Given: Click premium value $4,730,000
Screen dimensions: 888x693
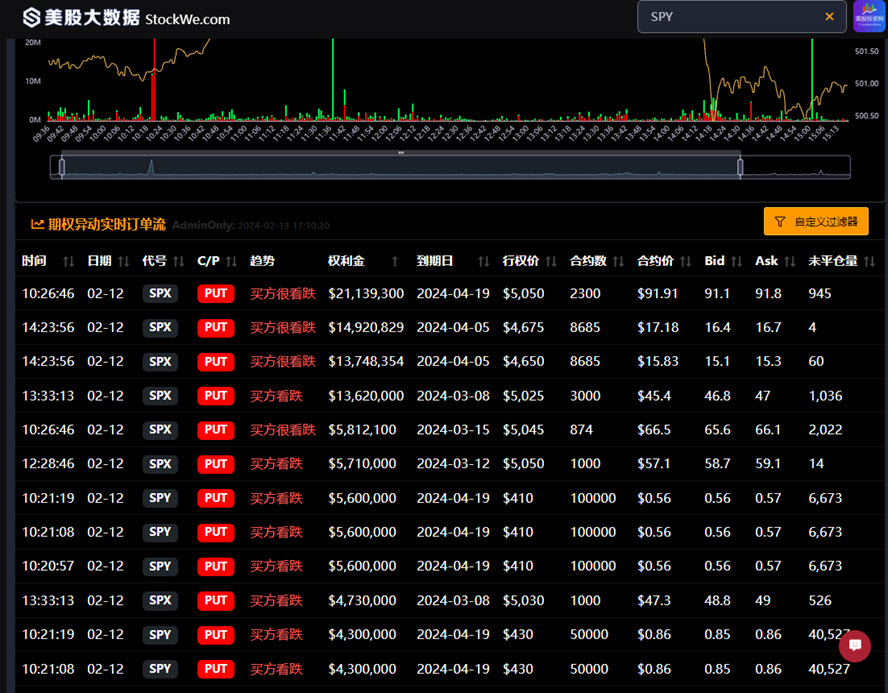Looking at the screenshot, I should [362, 600].
